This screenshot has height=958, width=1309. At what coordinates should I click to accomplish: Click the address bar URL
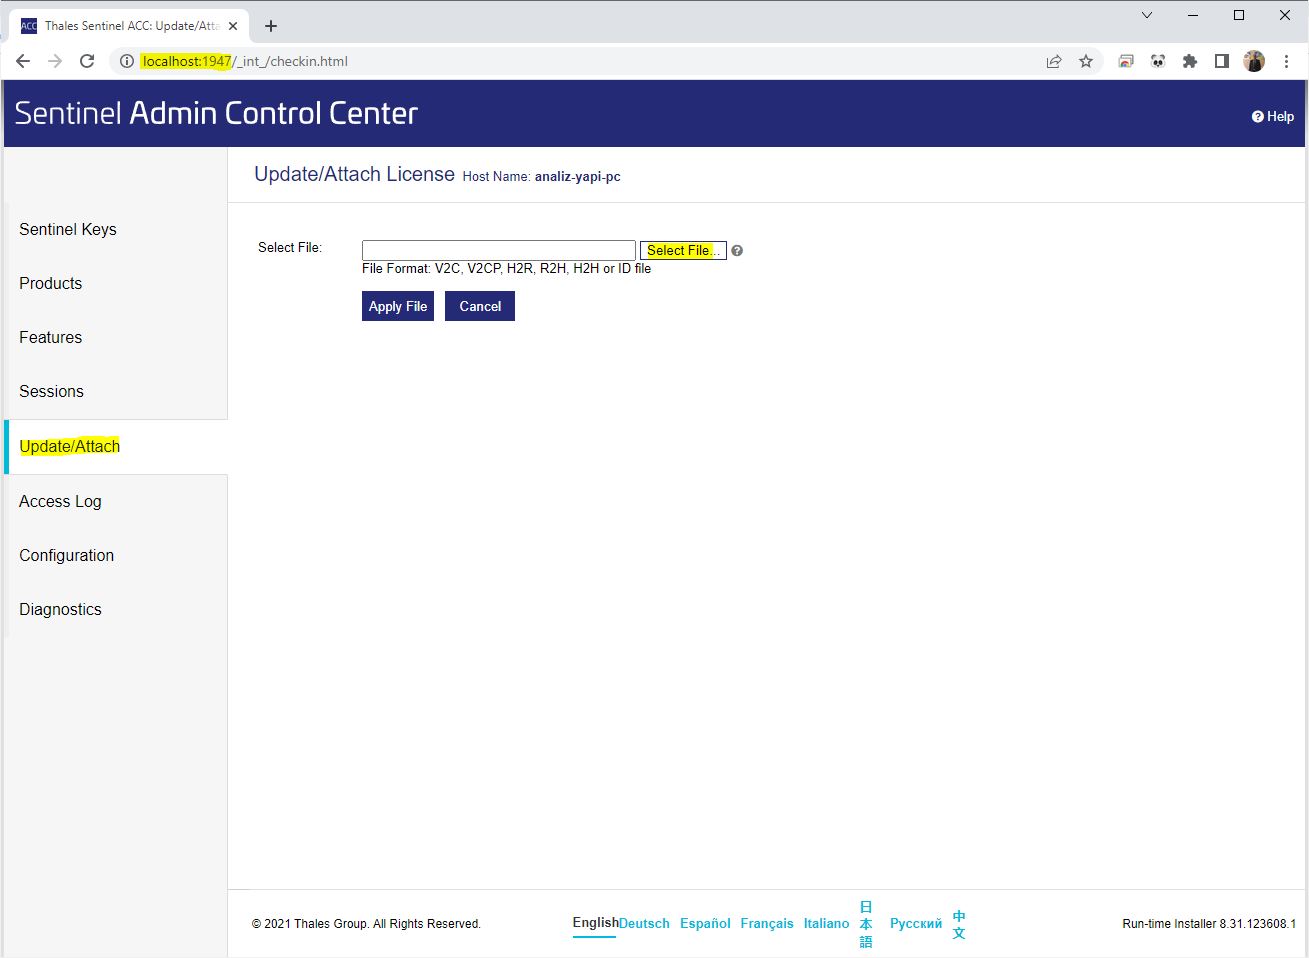pos(245,61)
